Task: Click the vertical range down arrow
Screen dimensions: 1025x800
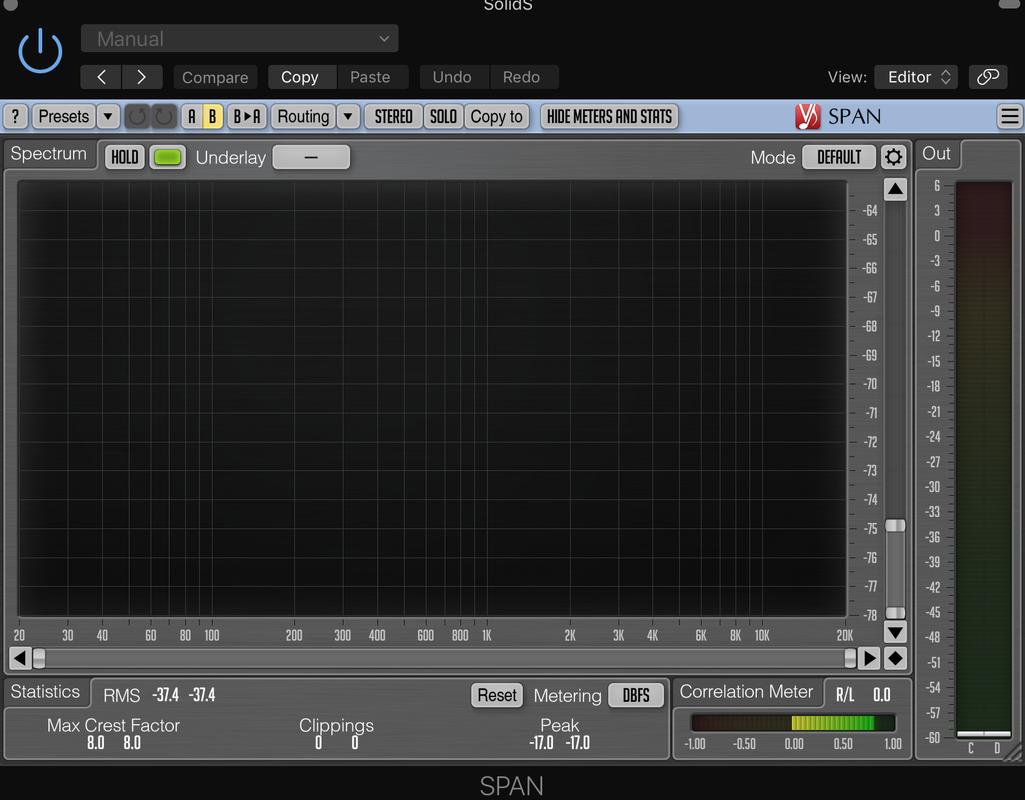Action: [x=895, y=632]
